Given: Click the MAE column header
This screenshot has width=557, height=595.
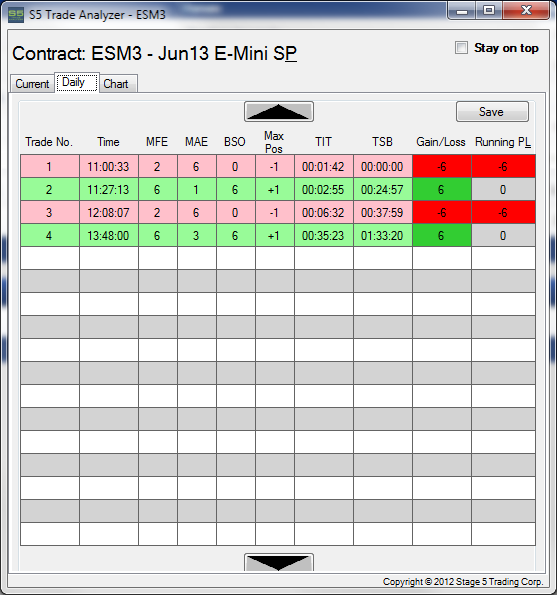Looking at the screenshot, I should point(196,142).
